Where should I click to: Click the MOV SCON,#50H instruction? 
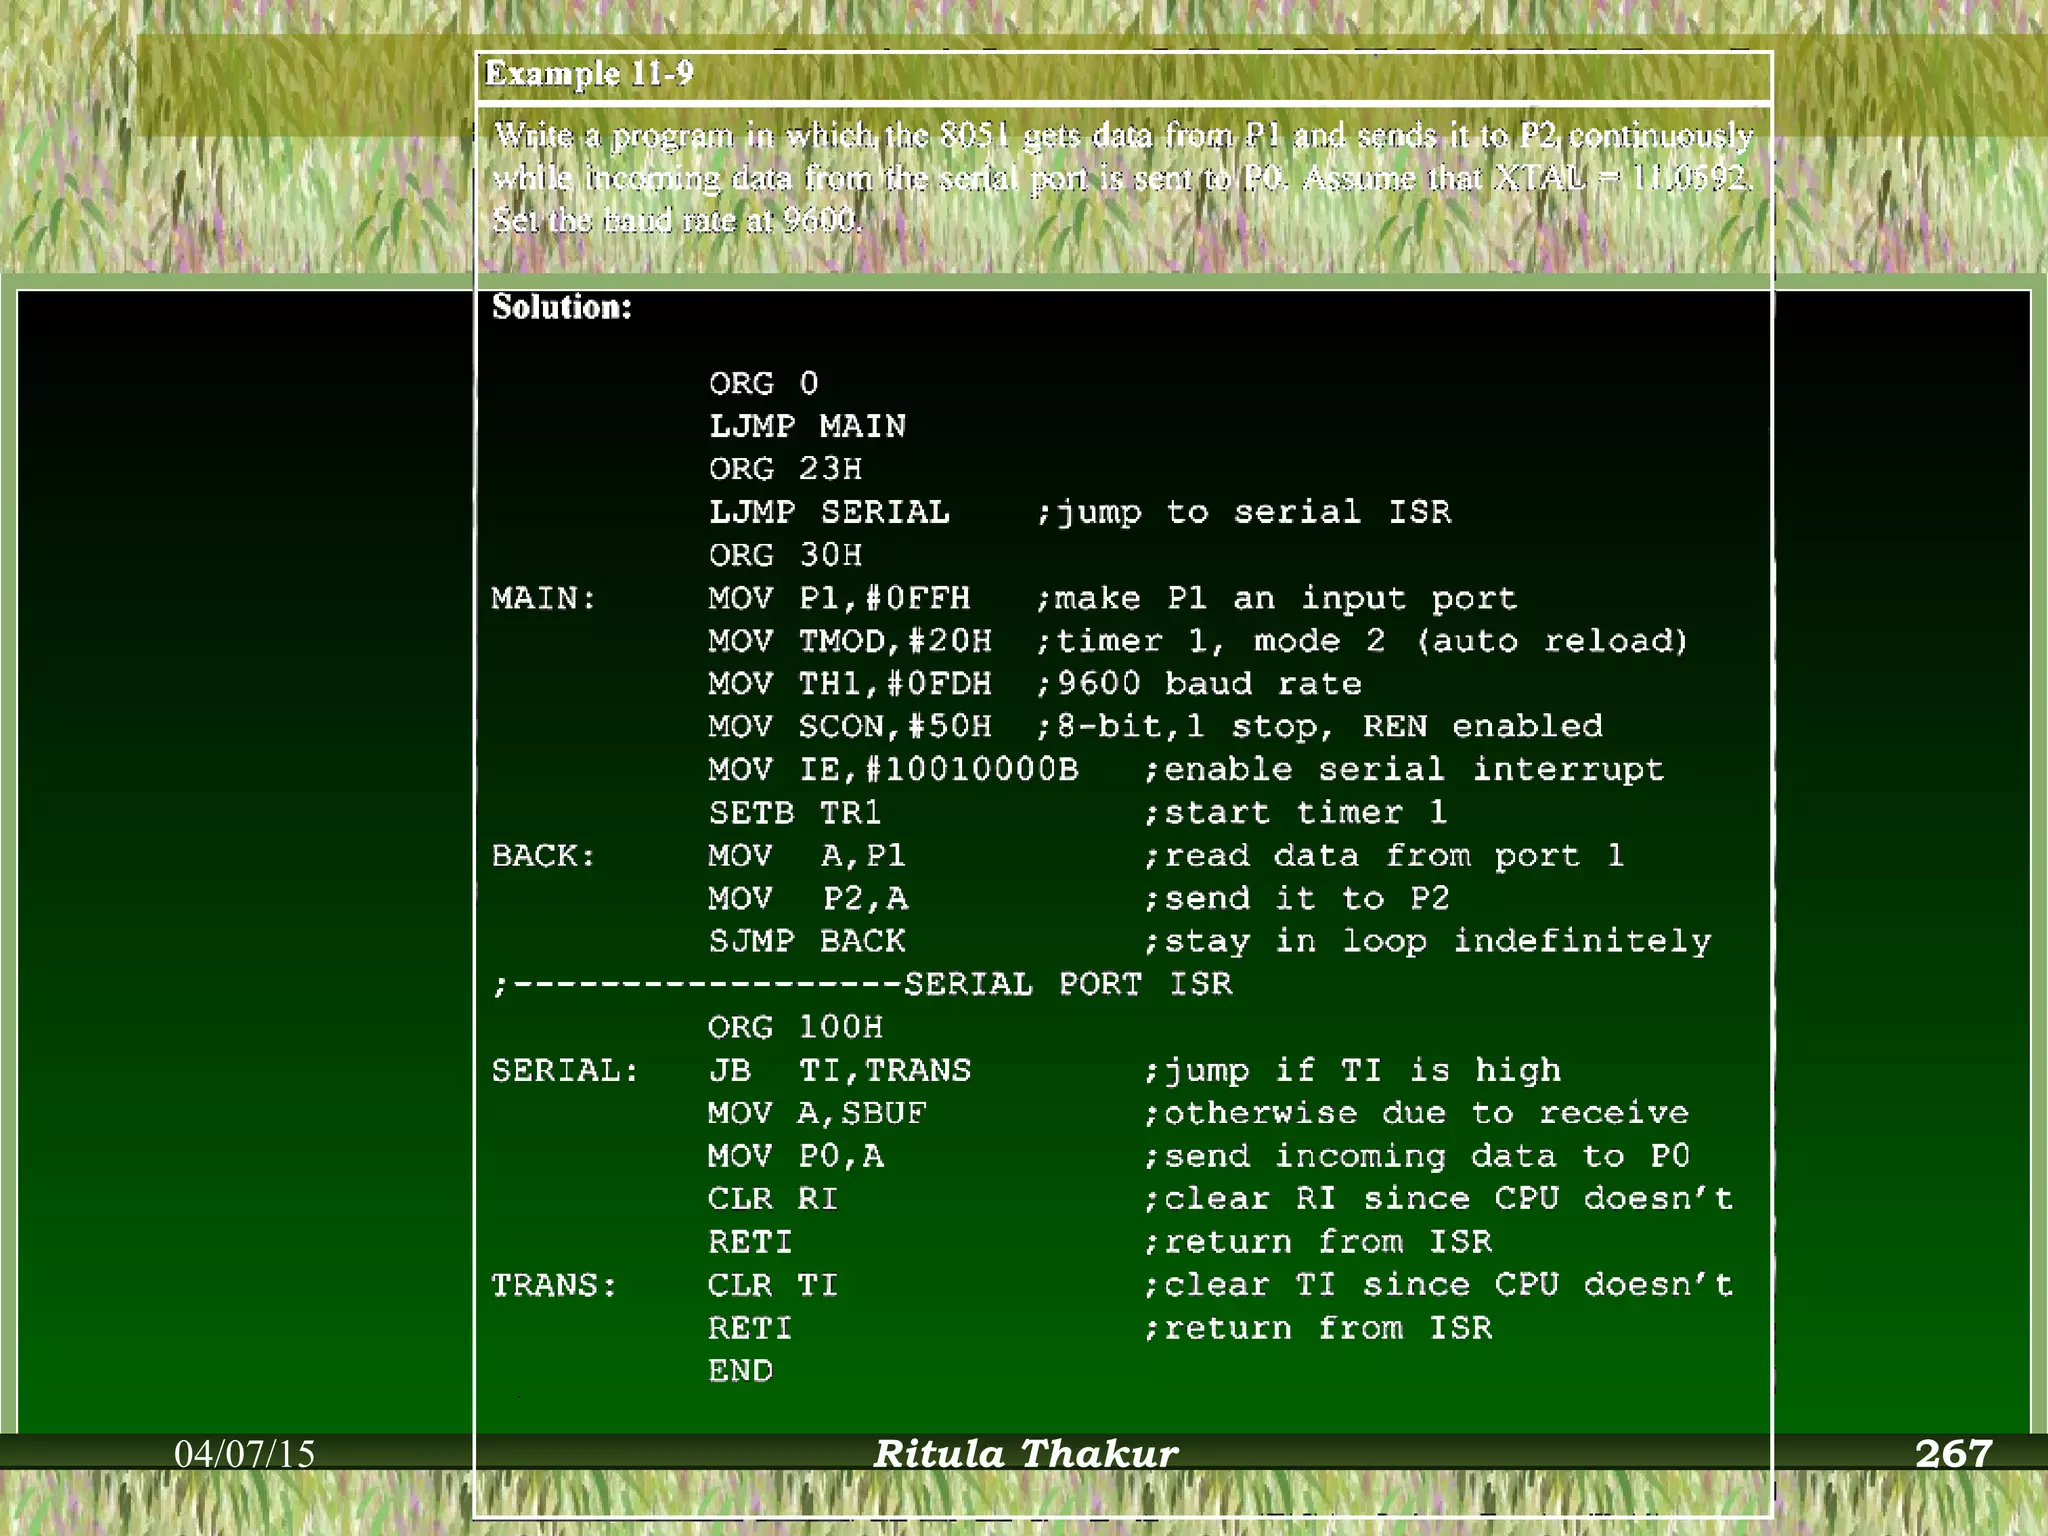pyautogui.click(x=850, y=726)
